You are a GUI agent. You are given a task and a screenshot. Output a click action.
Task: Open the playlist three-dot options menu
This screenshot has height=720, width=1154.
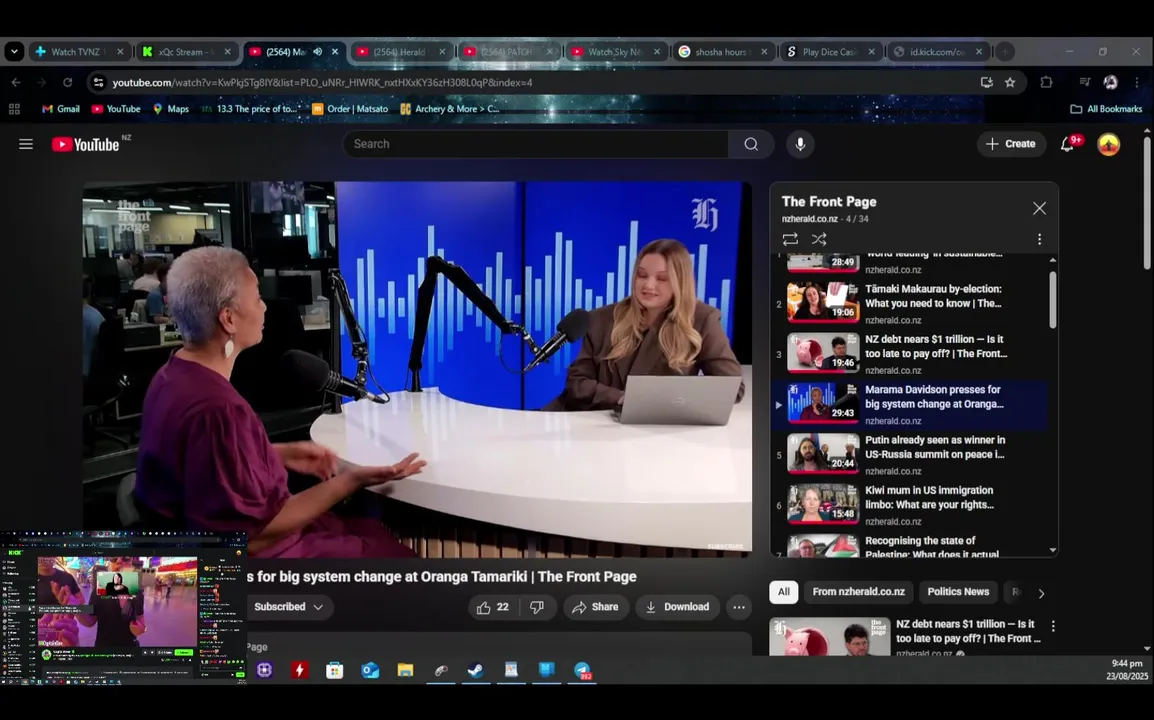tap(1039, 239)
